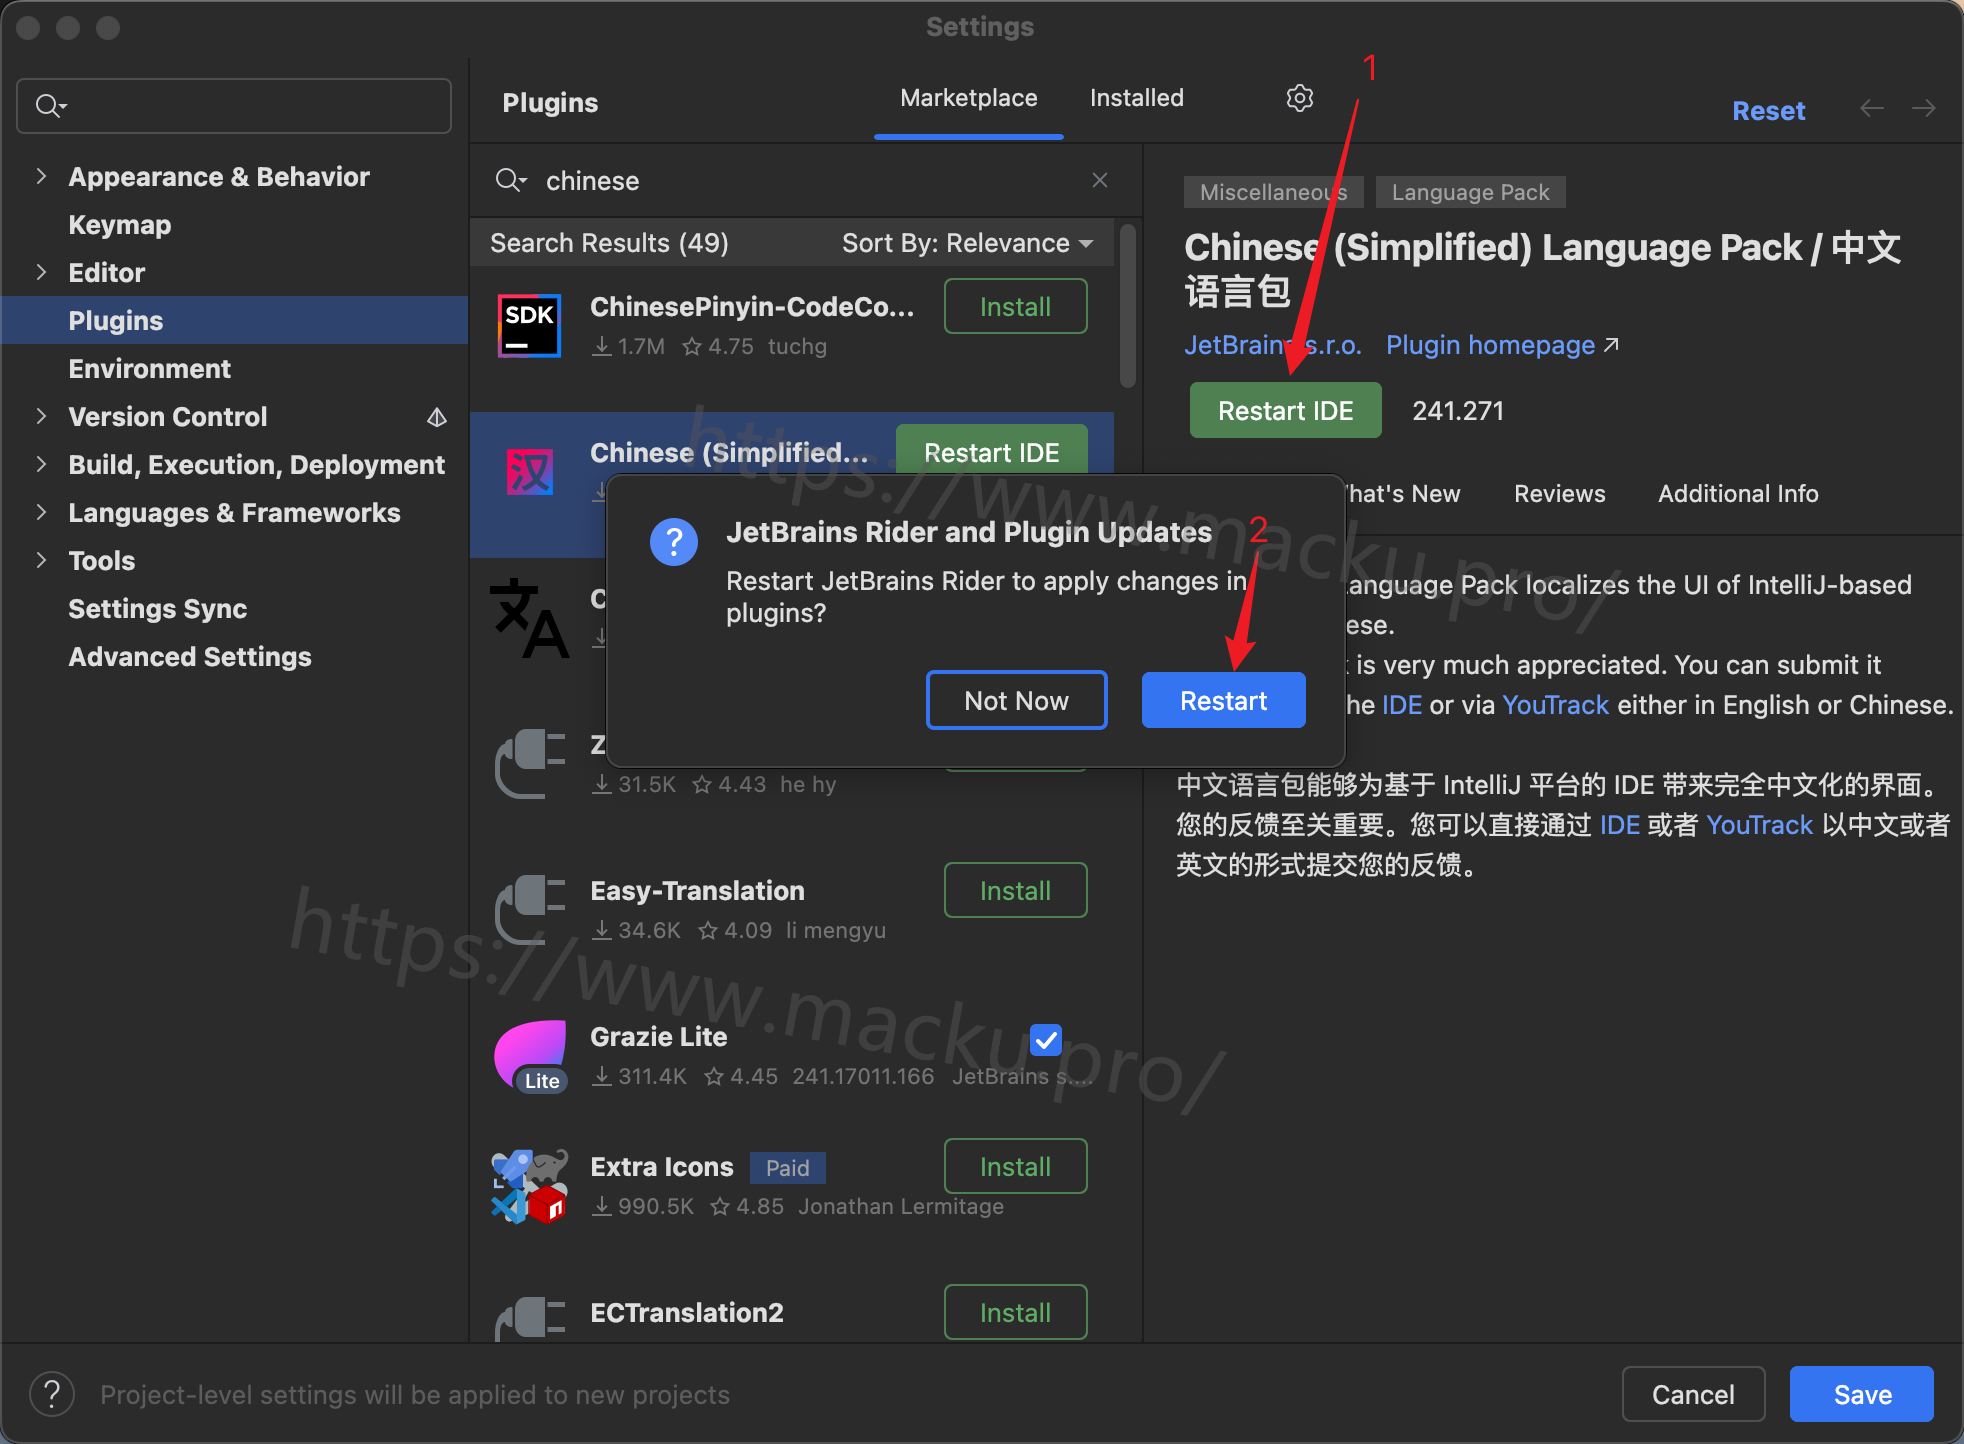Switch to the Installed tab
The width and height of the screenshot is (1964, 1444).
[x=1136, y=98]
